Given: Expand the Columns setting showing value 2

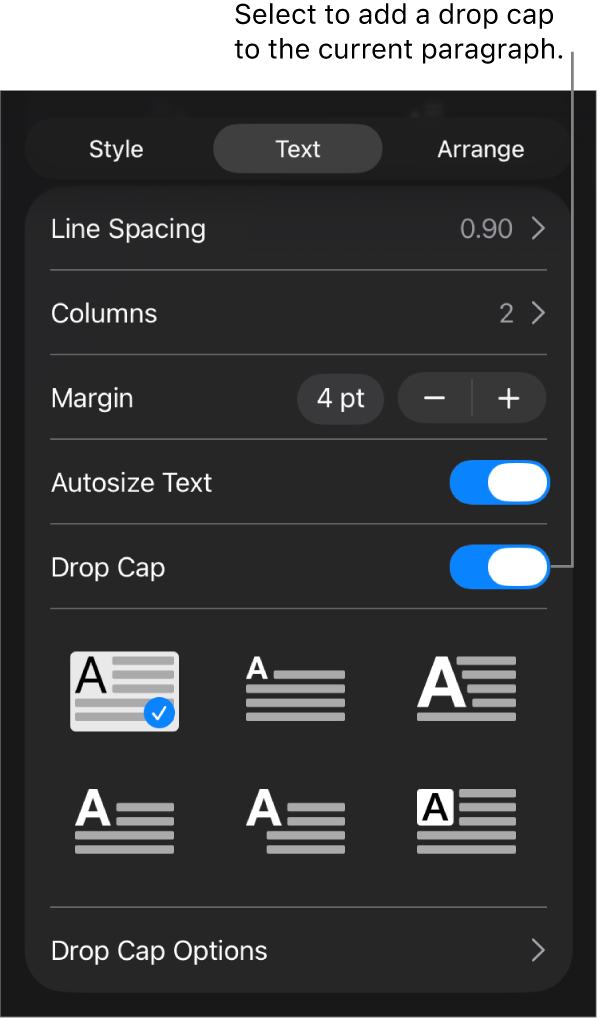Looking at the screenshot, I should [538, 313].
